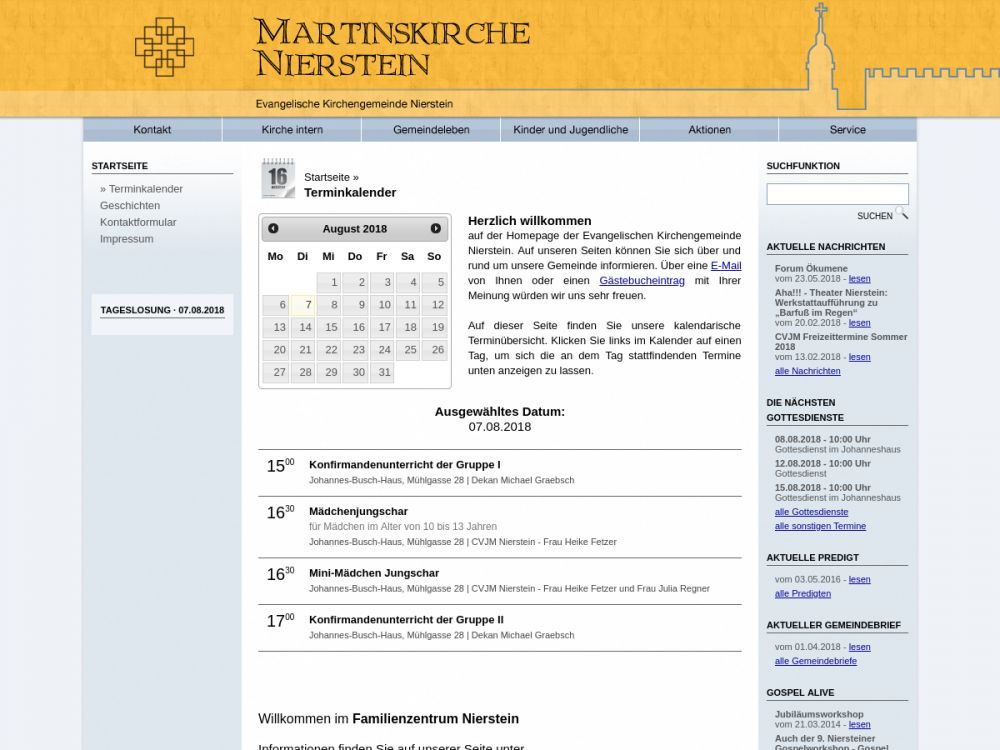This screenshot has width=1000, height=750.
Task: Advance calendar to next month
Action: 435,229
